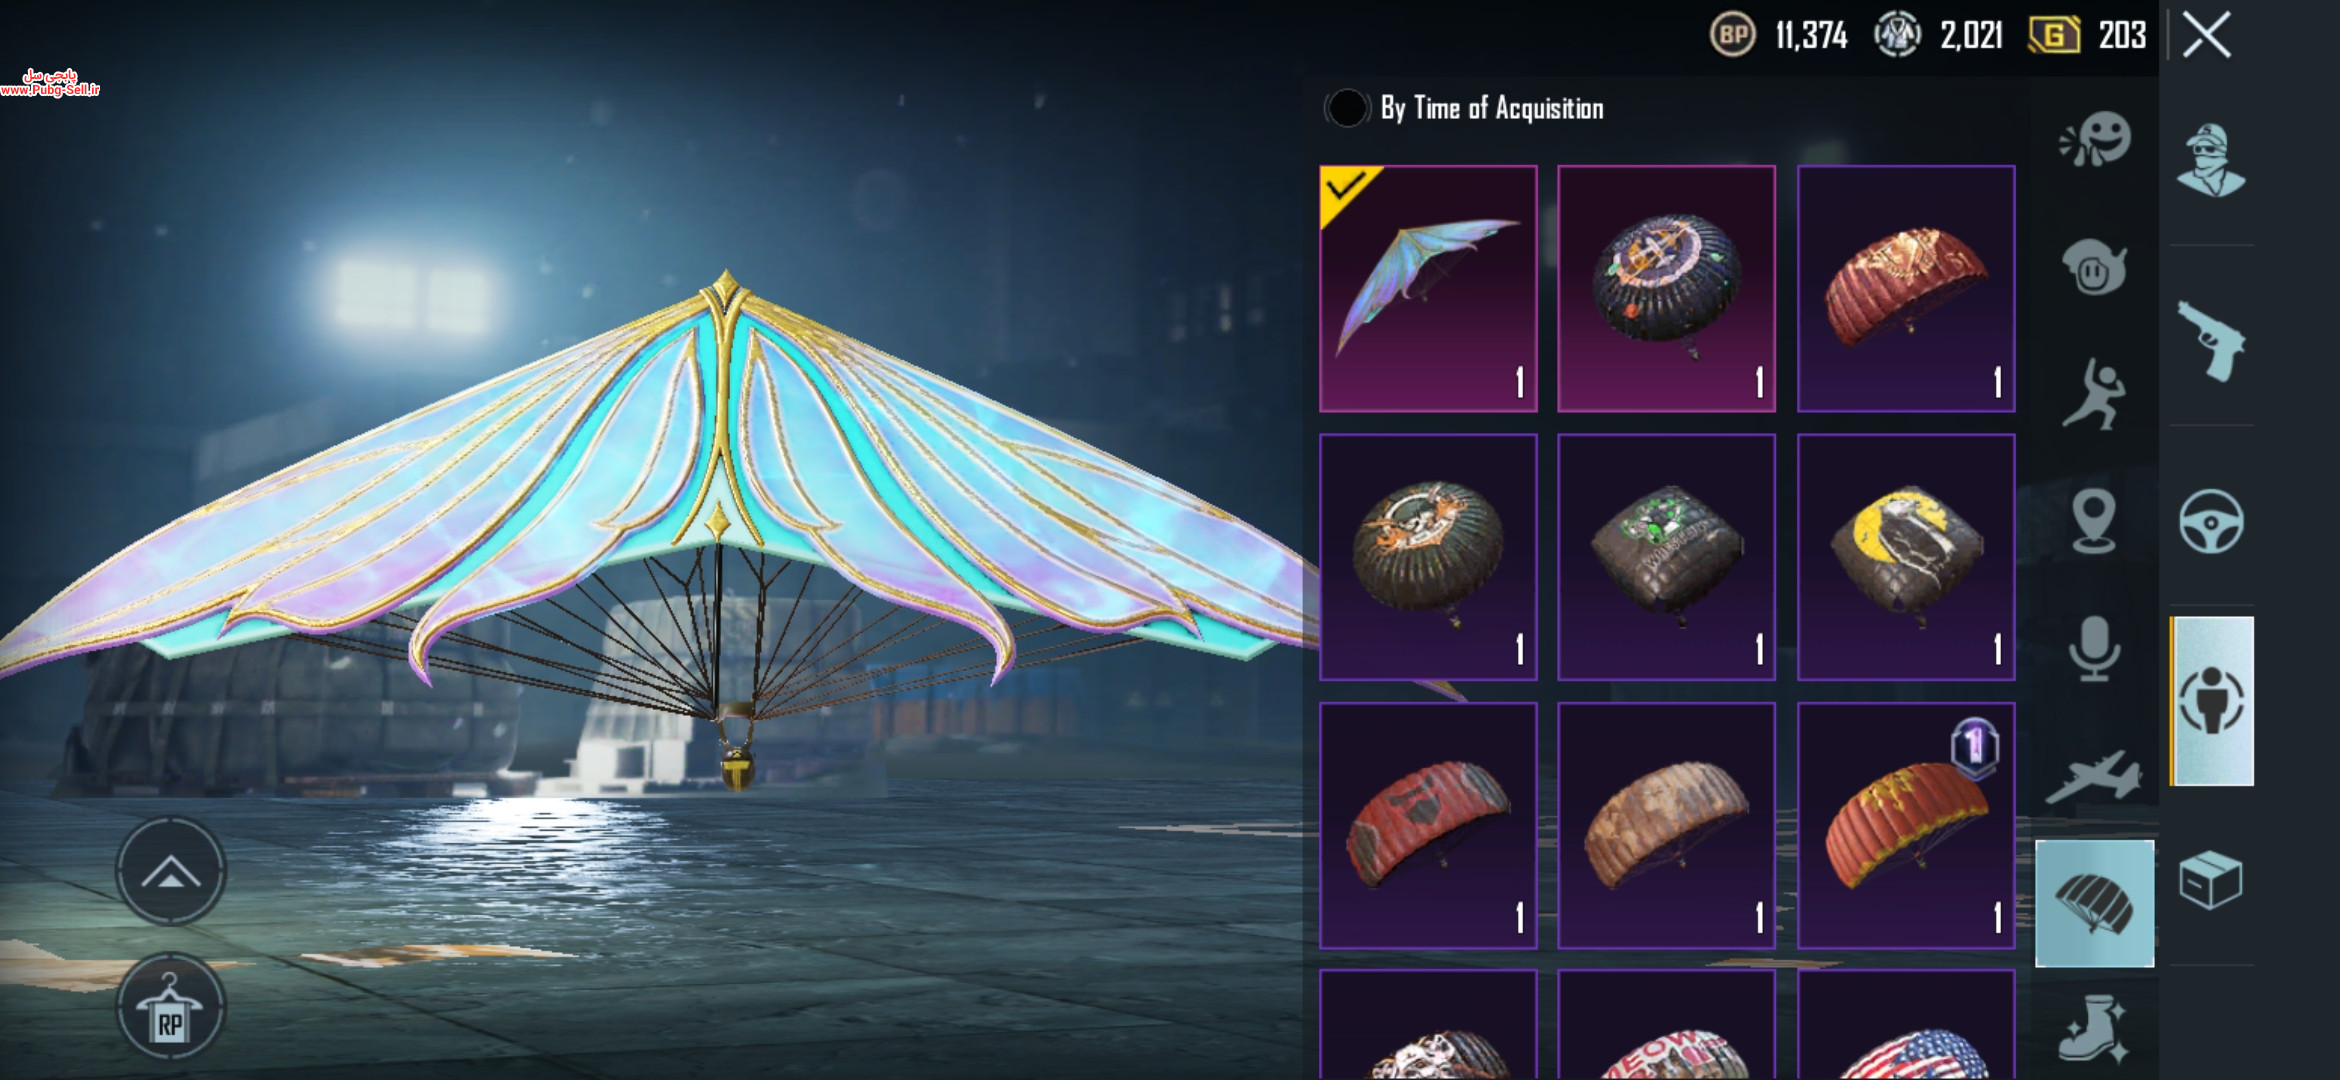Open the sparkling boot category icon

point(2094,1028)
